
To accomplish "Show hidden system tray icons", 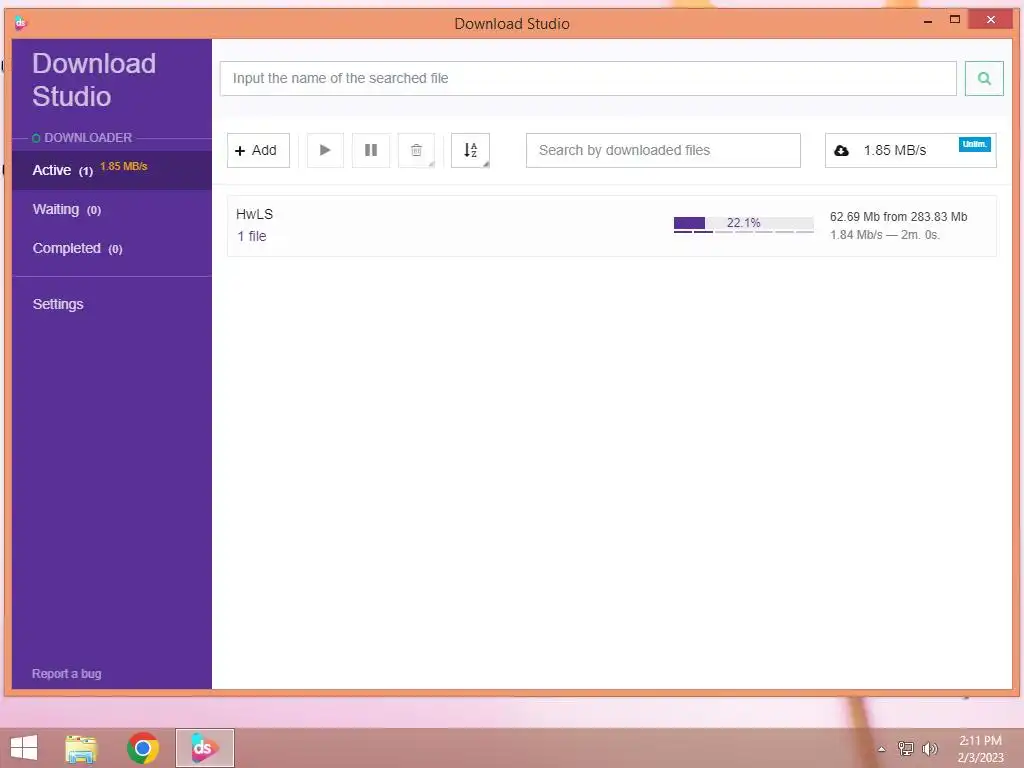I will [881, 749].
